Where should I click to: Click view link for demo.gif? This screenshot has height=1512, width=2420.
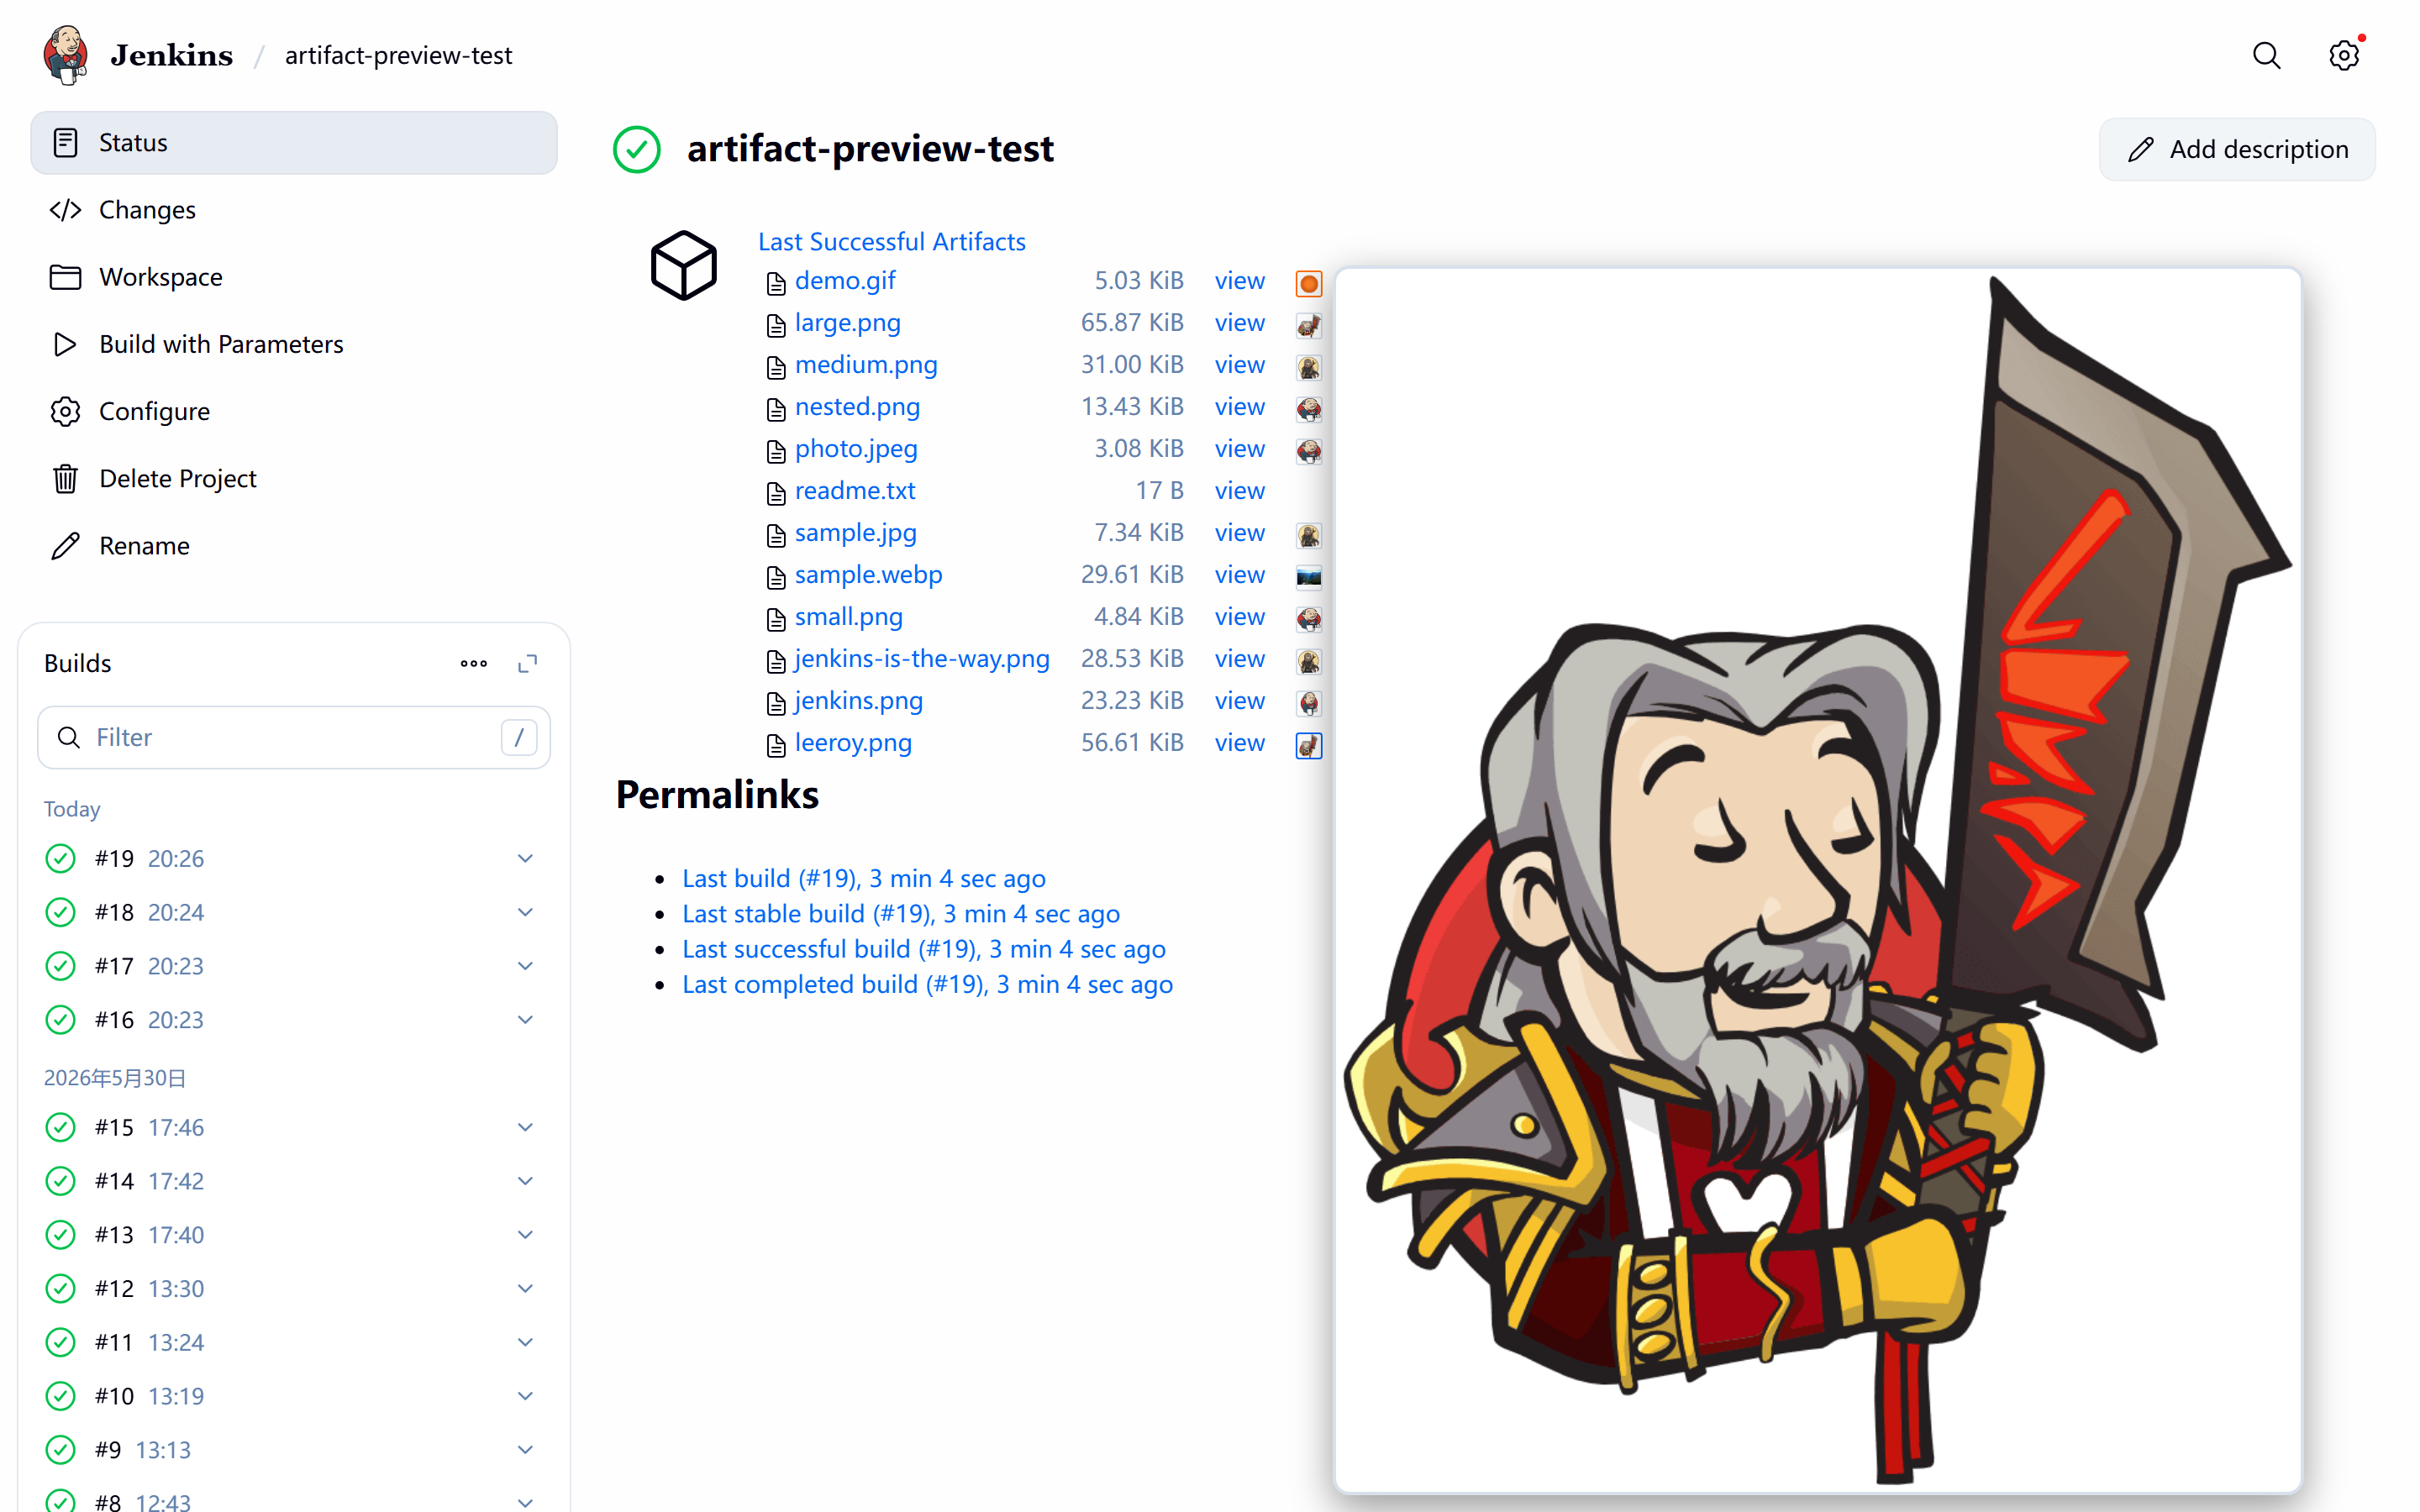click(1240, 281)
